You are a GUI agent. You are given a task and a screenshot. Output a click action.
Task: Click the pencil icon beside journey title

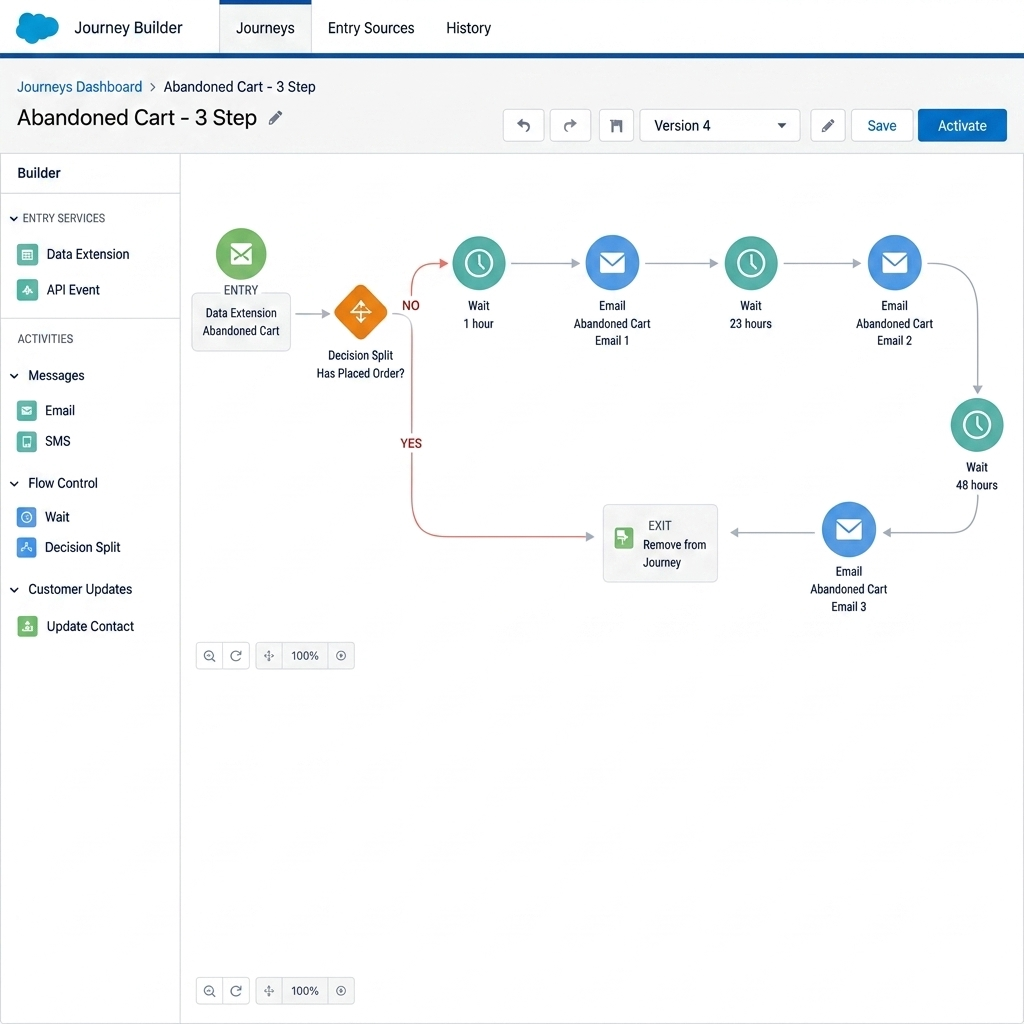[x=276, y=118]
